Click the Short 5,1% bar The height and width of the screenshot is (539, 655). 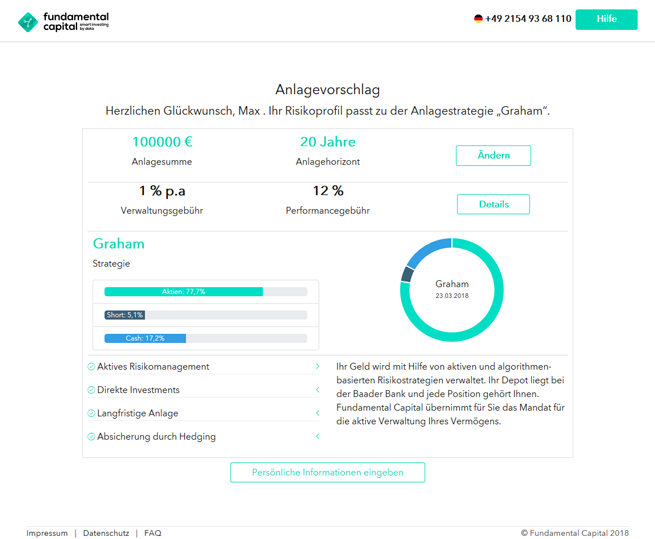tap(124, 315)
